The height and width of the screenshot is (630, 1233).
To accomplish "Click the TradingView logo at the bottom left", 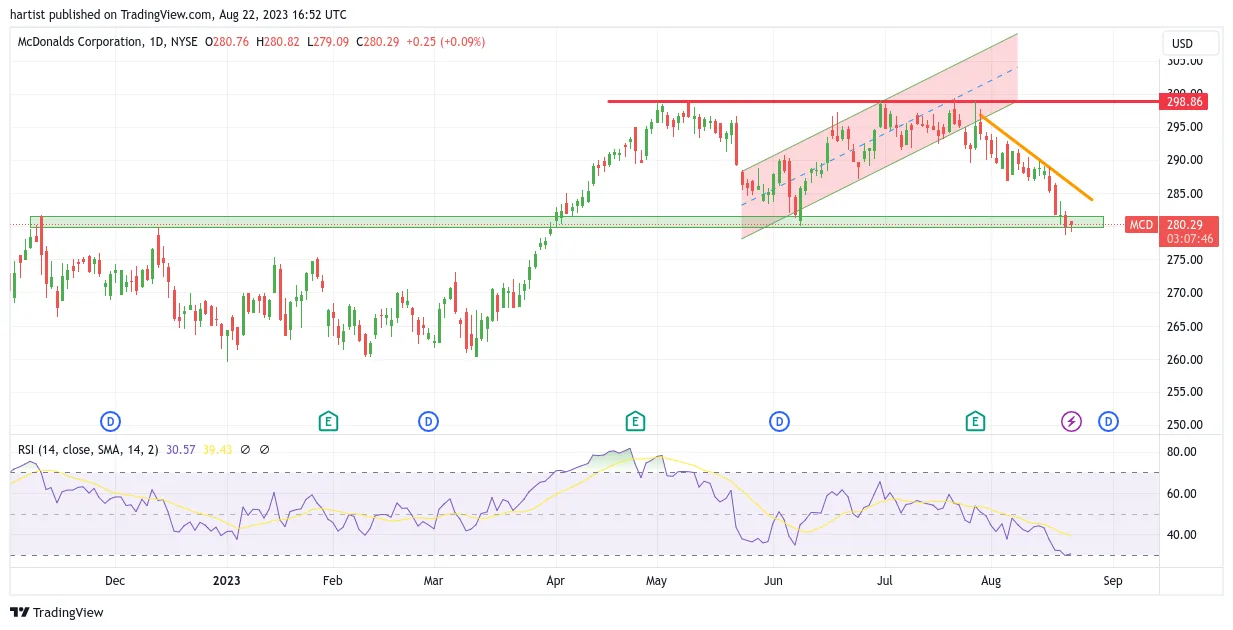I will pos(57,612).
